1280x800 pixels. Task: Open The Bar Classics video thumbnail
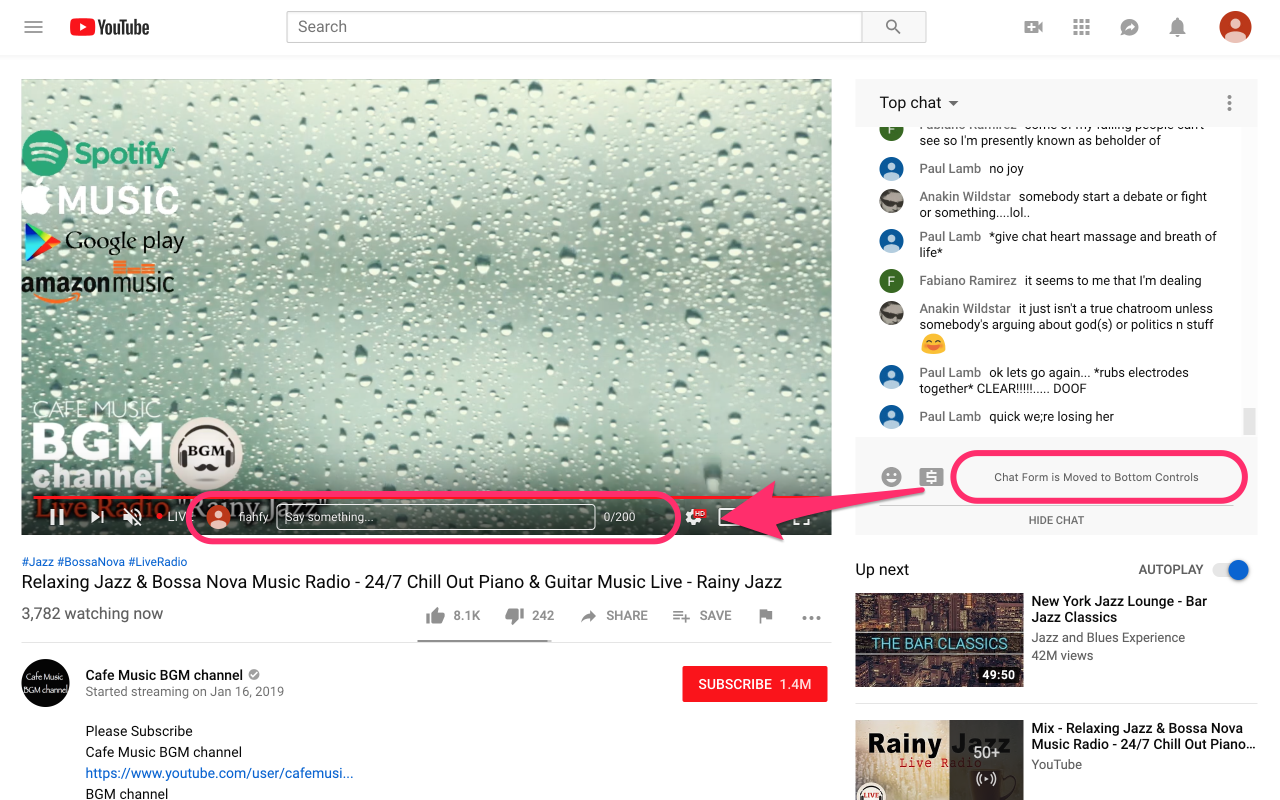pos(939,640)
